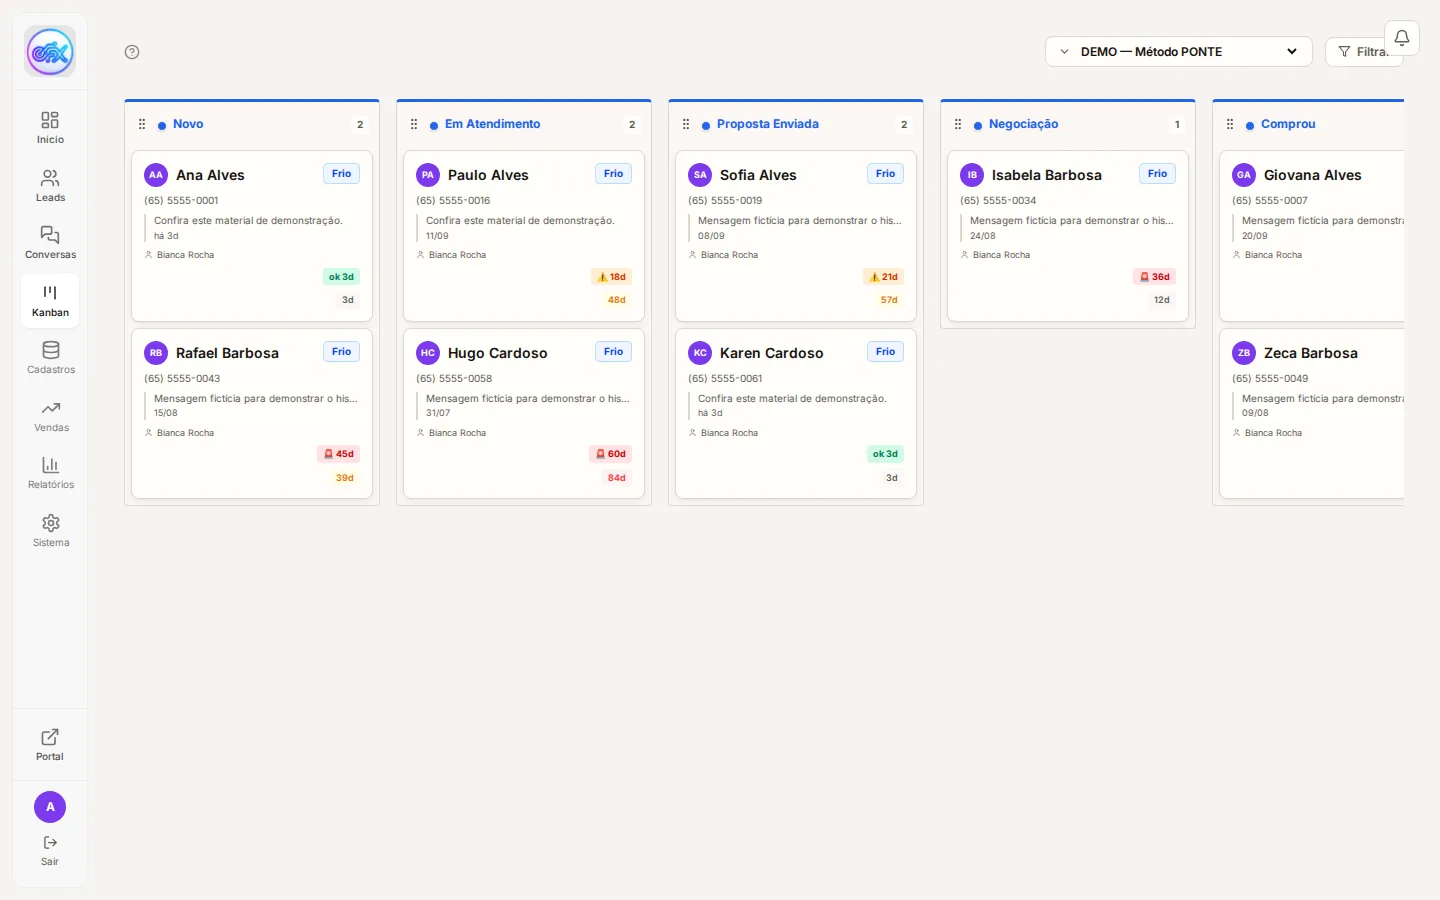Open Conversas chat section

coord(50,243)
